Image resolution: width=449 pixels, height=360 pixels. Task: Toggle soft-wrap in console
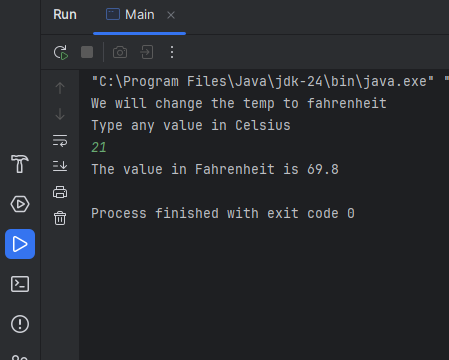click(x=60, y=140)
